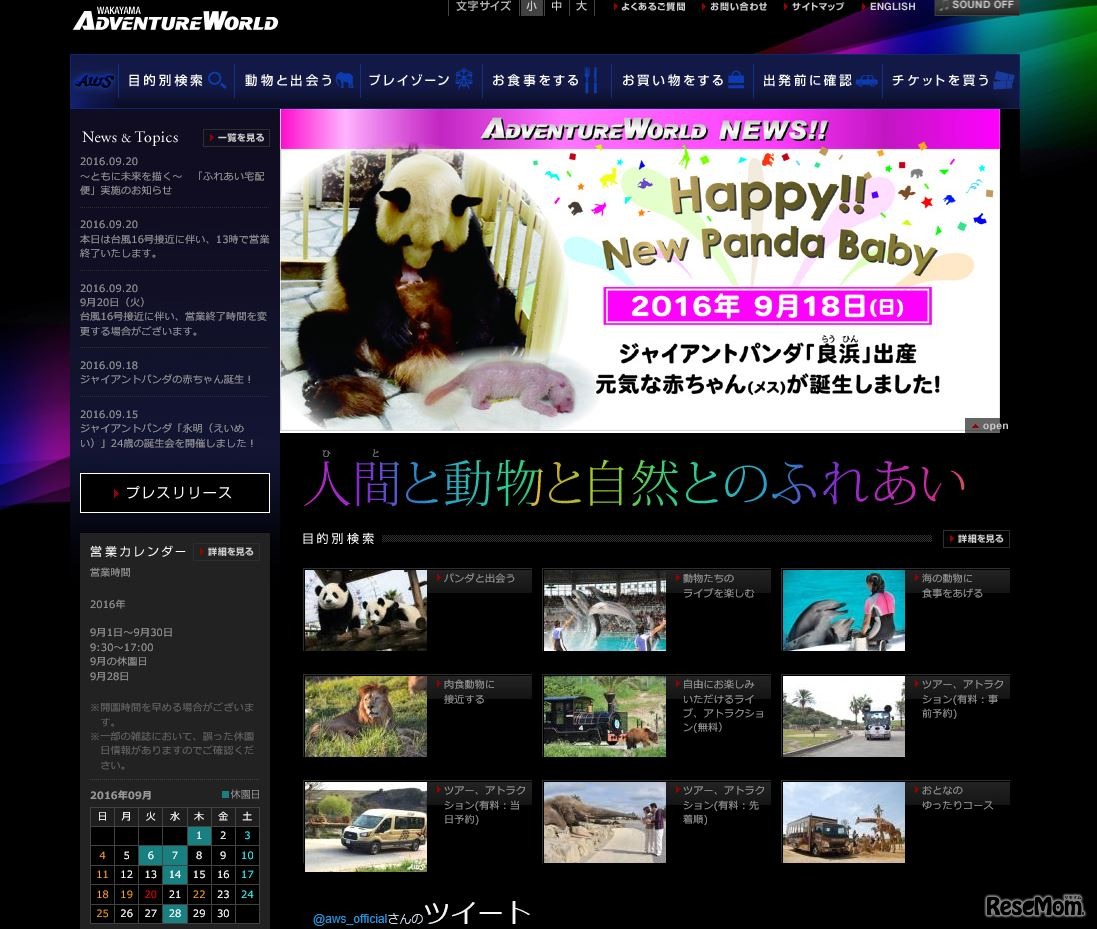
Task: Click 詳細を見る on the 営業カレンダー panel
Action: point(227,551)
